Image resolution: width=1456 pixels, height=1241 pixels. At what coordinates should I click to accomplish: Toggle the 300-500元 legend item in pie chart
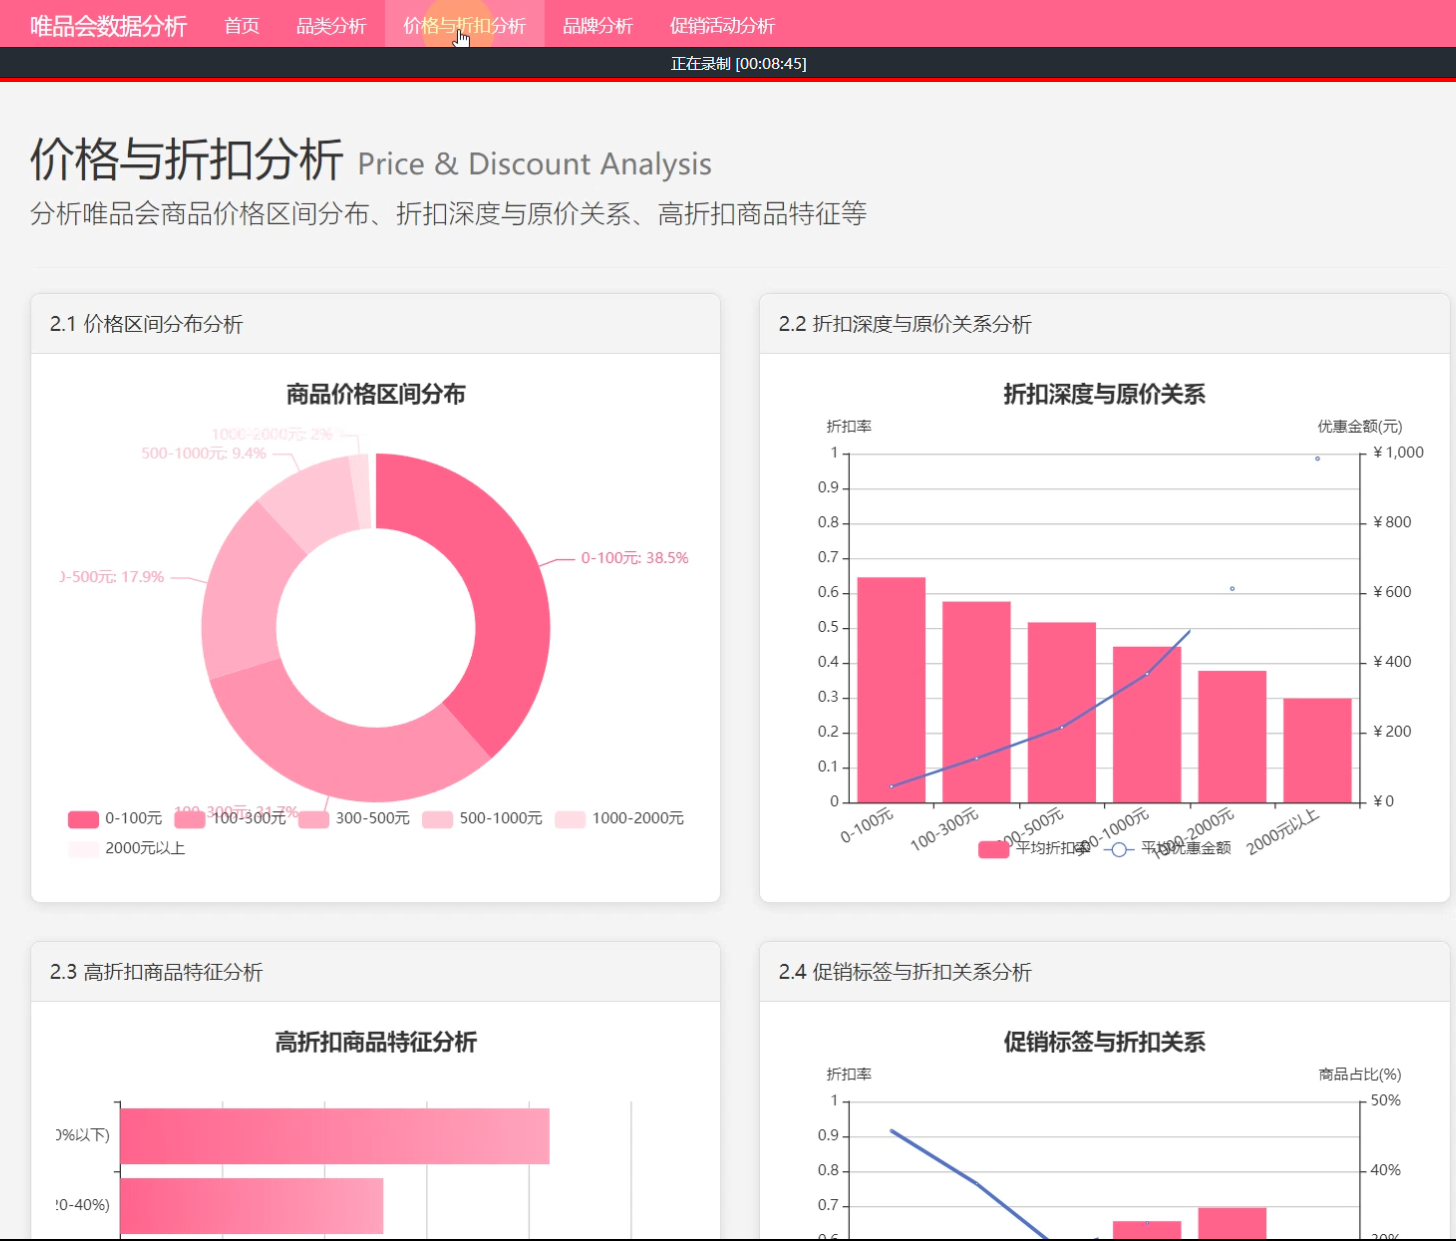pyautogui.click(x=354, y=819)
